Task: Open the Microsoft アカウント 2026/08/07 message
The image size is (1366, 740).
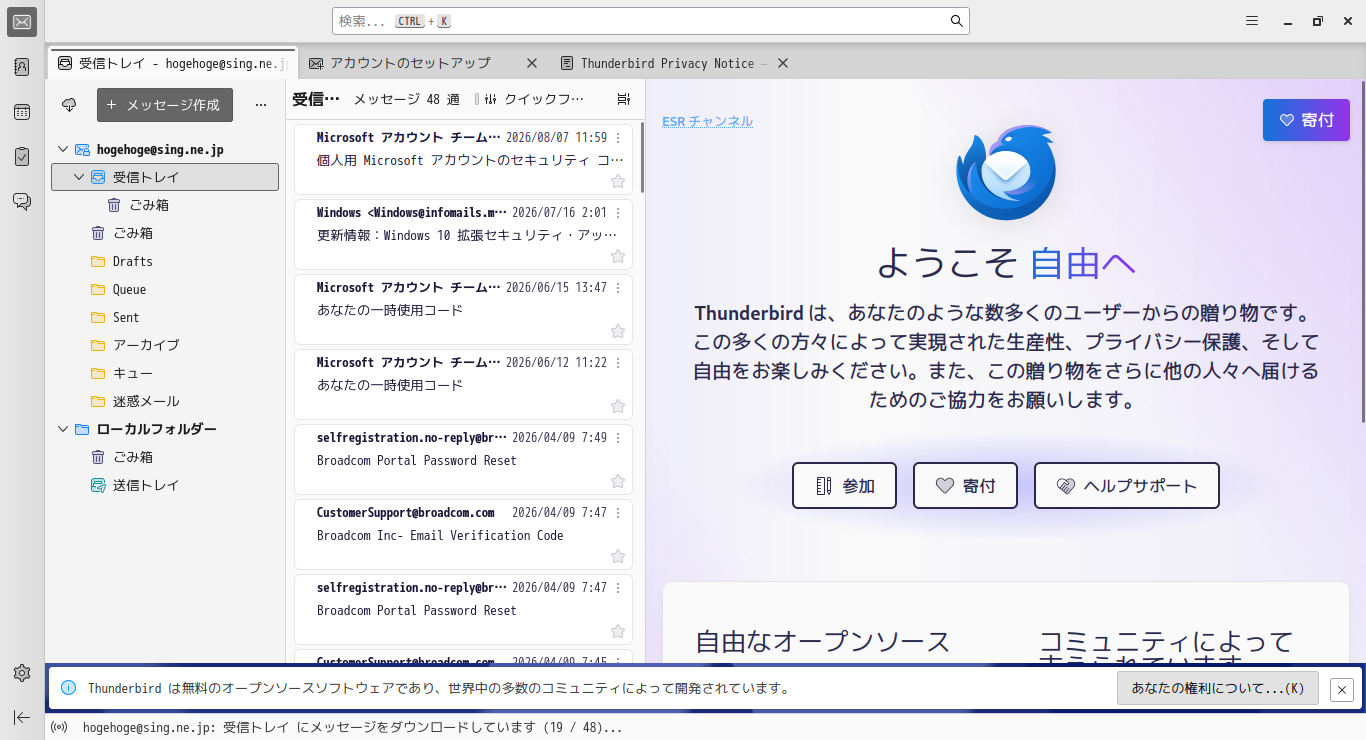Action: click(463, 160)
